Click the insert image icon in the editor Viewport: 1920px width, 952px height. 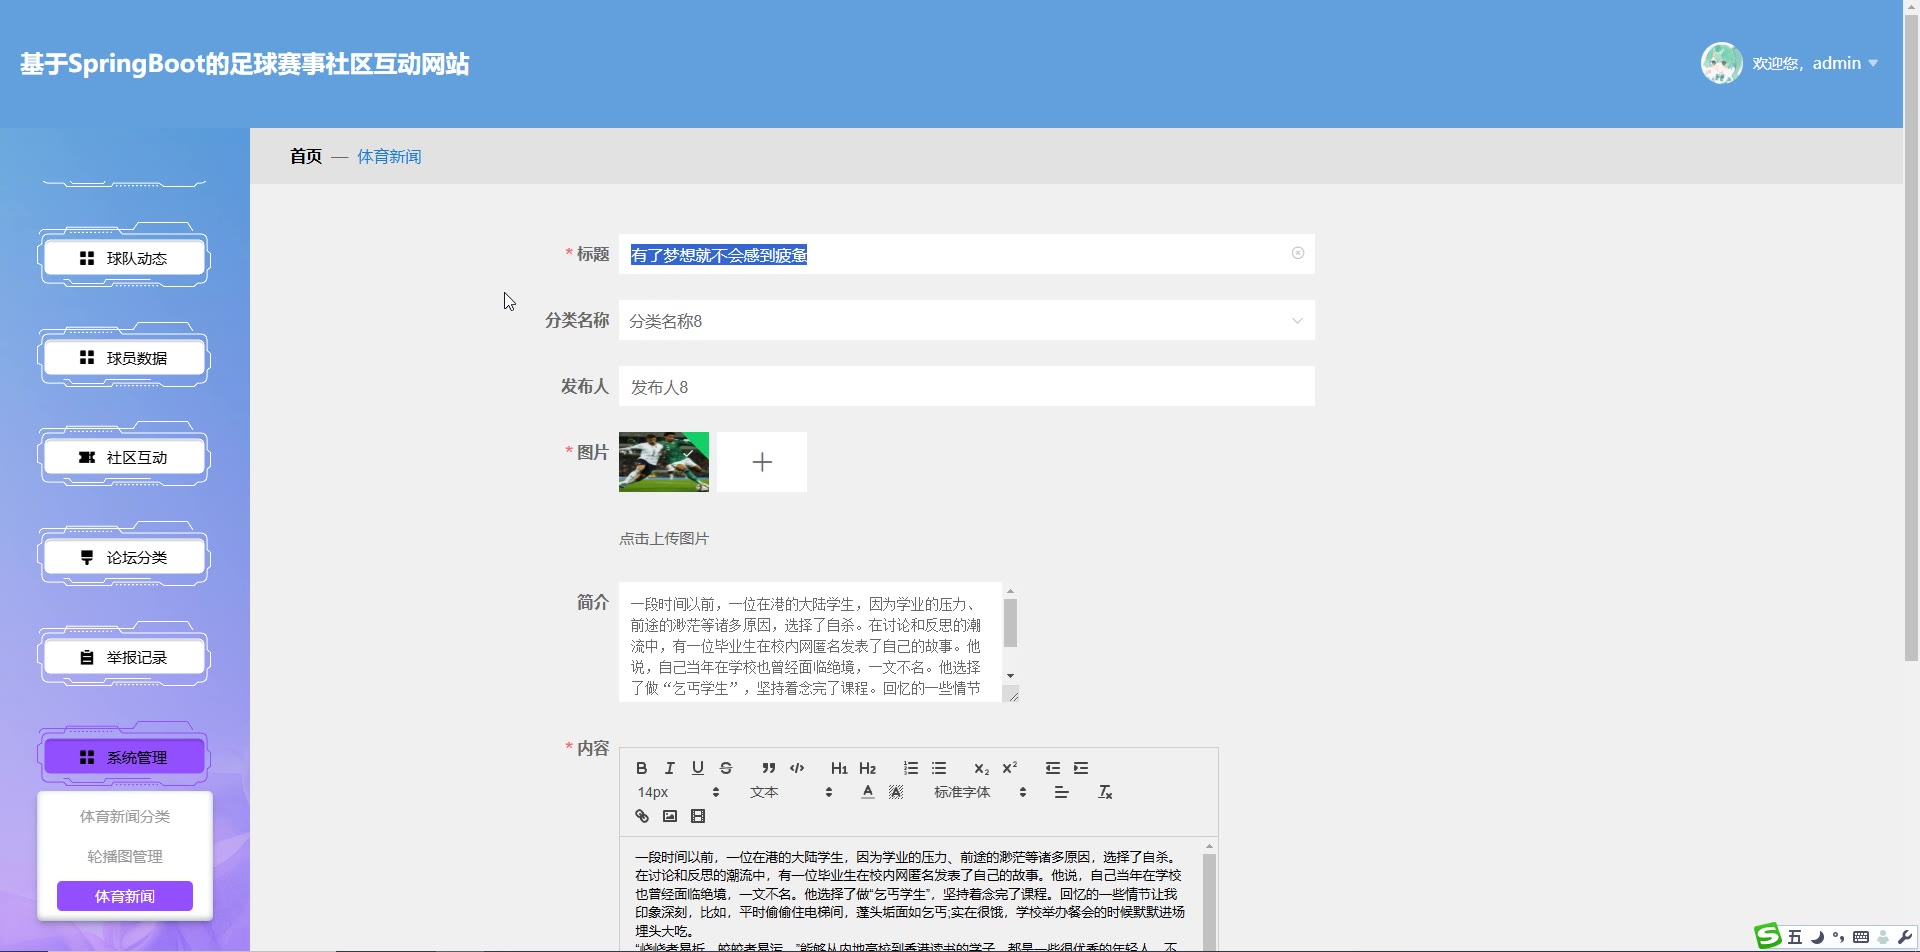669,816
